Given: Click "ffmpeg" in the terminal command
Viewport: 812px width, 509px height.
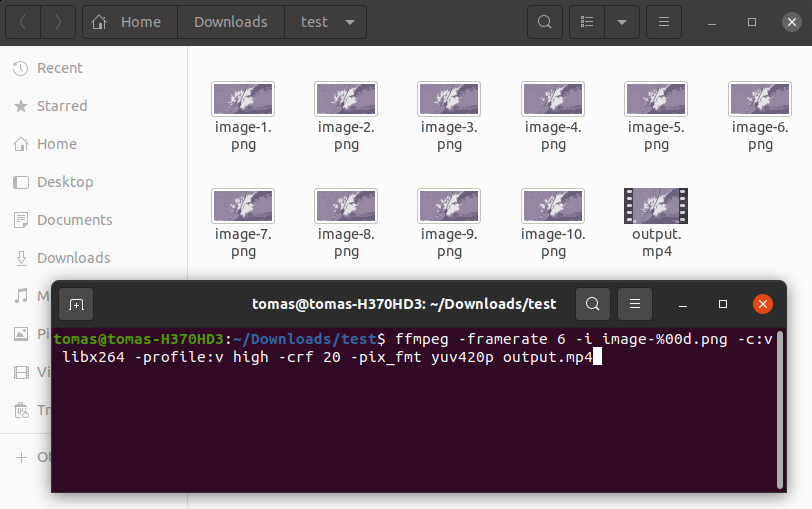Looking at the screenshot, I should pyautogui.click(x=422, y=339).
